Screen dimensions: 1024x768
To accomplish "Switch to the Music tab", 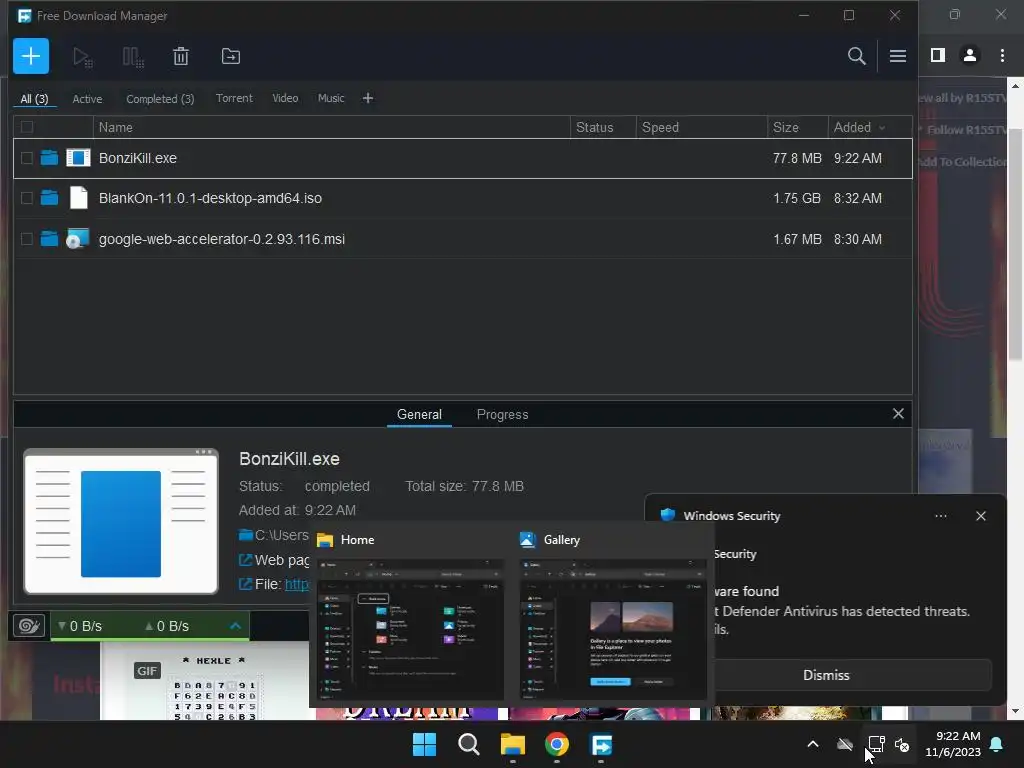I will click(x=330, y=98).
